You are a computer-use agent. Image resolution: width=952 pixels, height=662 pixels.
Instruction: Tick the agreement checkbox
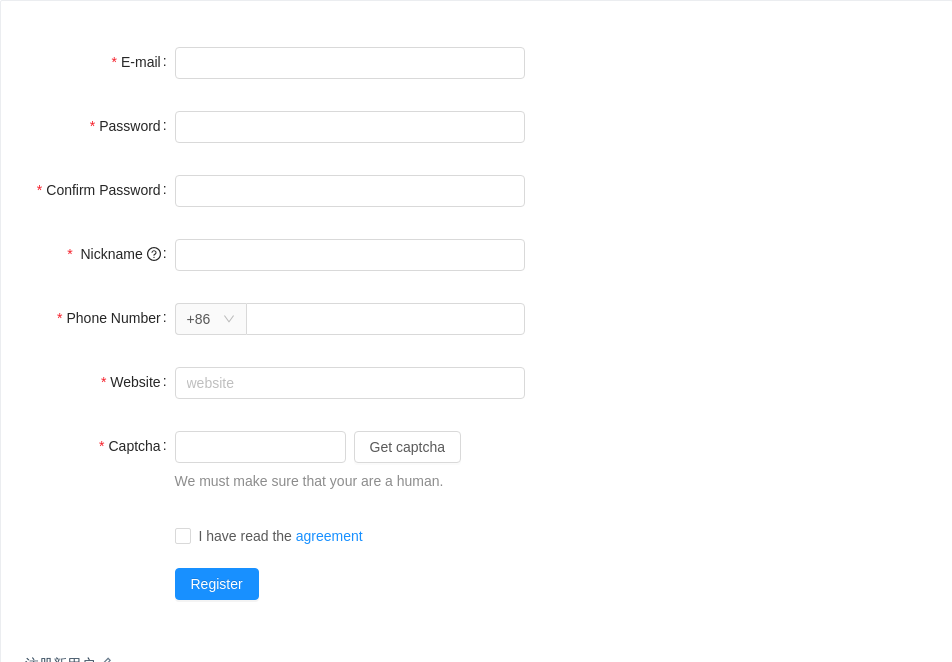click(183, 536)
